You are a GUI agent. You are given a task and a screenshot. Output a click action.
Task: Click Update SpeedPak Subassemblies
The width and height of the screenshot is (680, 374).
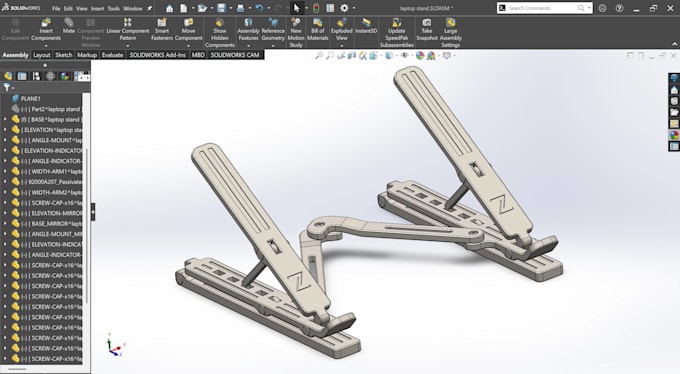point(396,33)
